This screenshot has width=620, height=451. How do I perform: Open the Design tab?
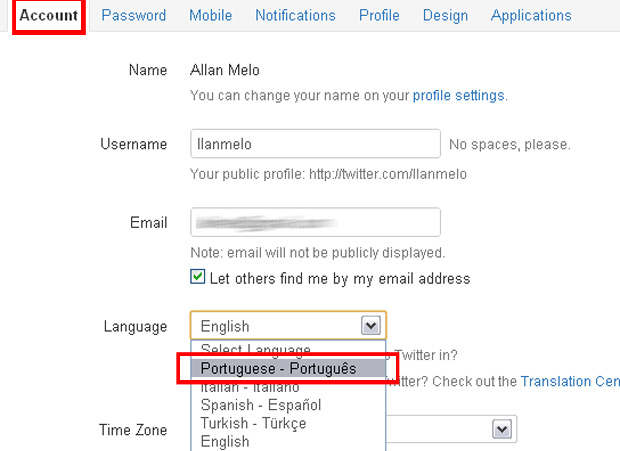(x=445, y=16)
